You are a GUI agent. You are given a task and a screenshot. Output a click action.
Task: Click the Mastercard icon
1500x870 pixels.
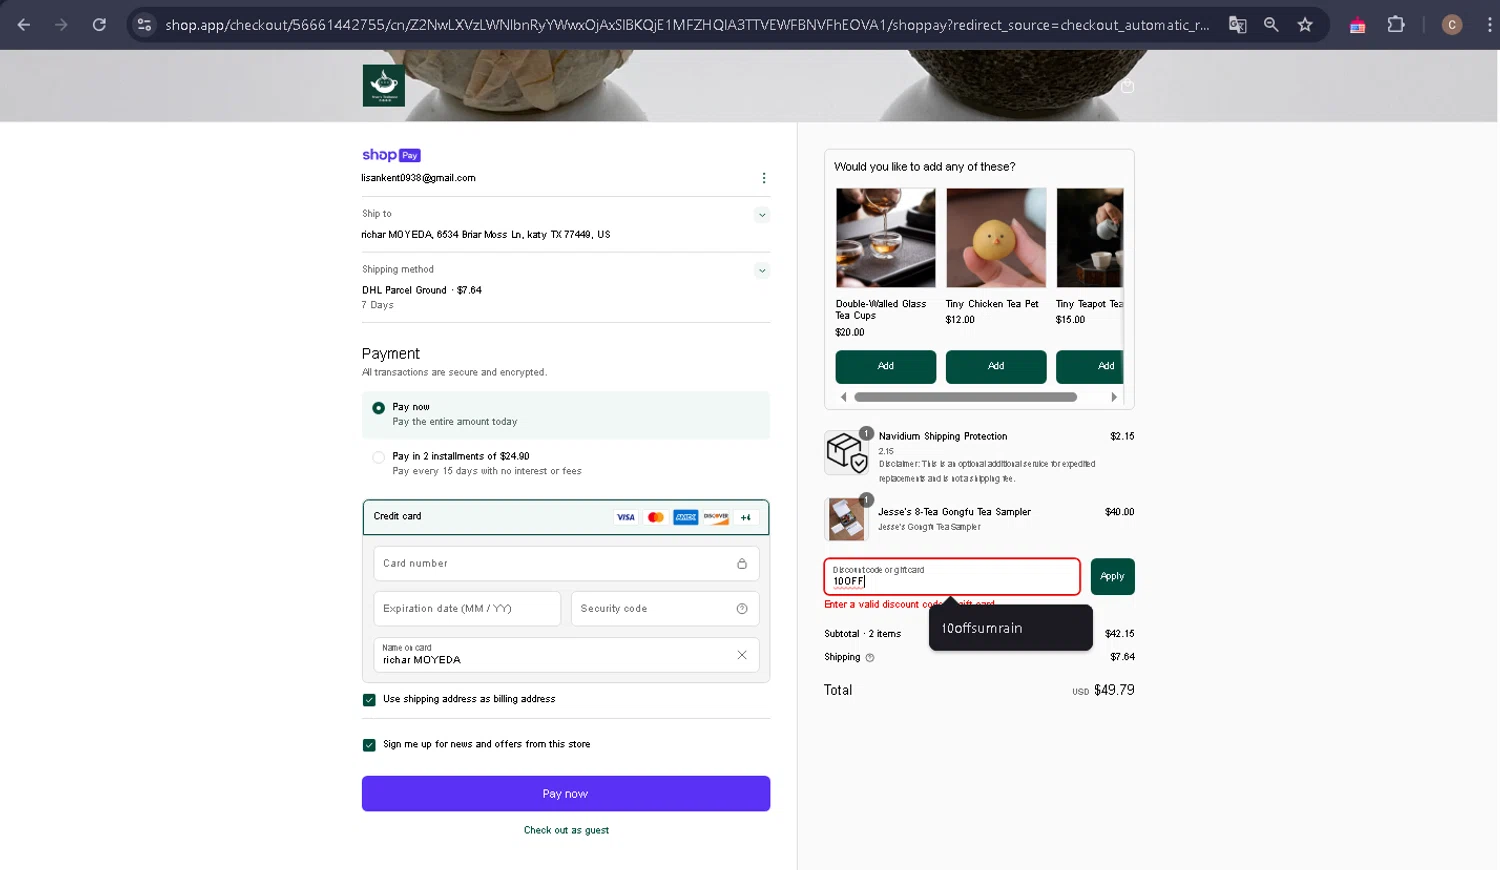[656, 517]
